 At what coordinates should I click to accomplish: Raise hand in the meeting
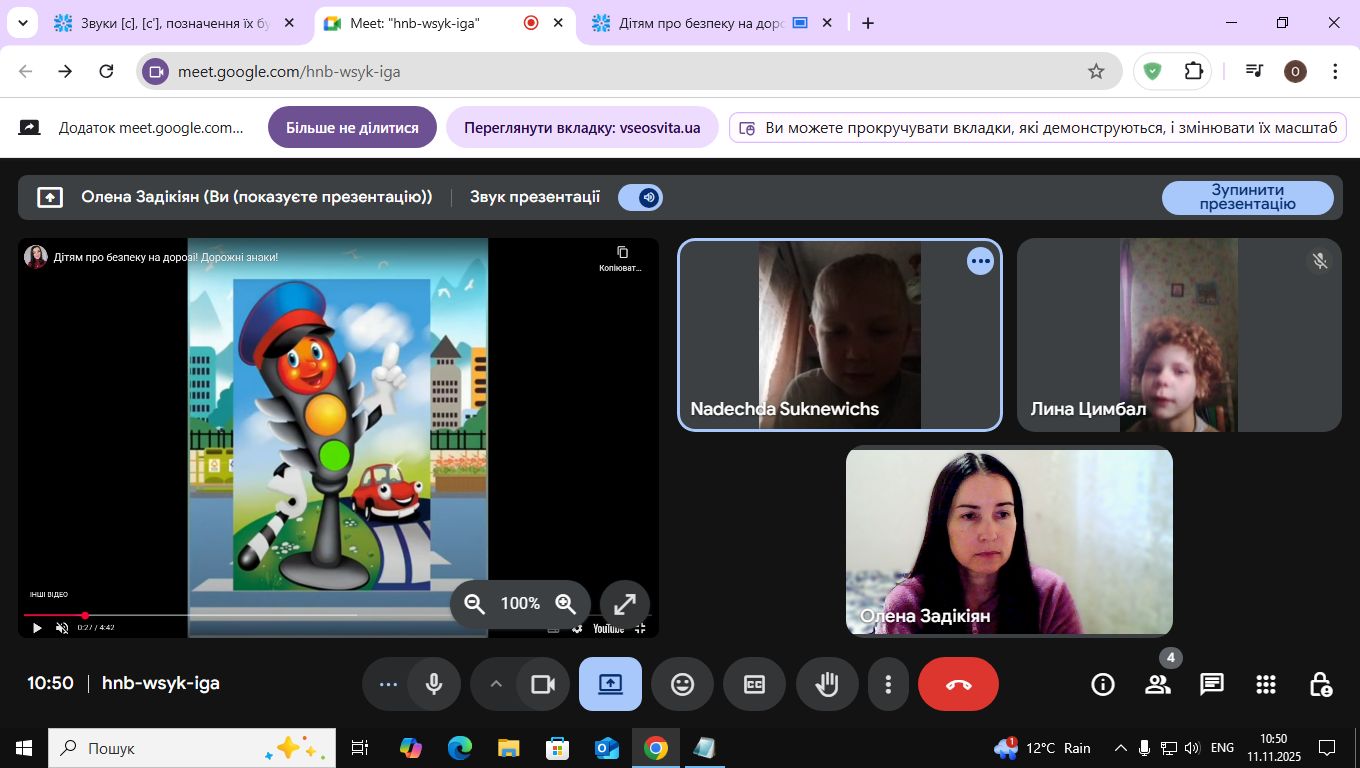tap(827, 684)
